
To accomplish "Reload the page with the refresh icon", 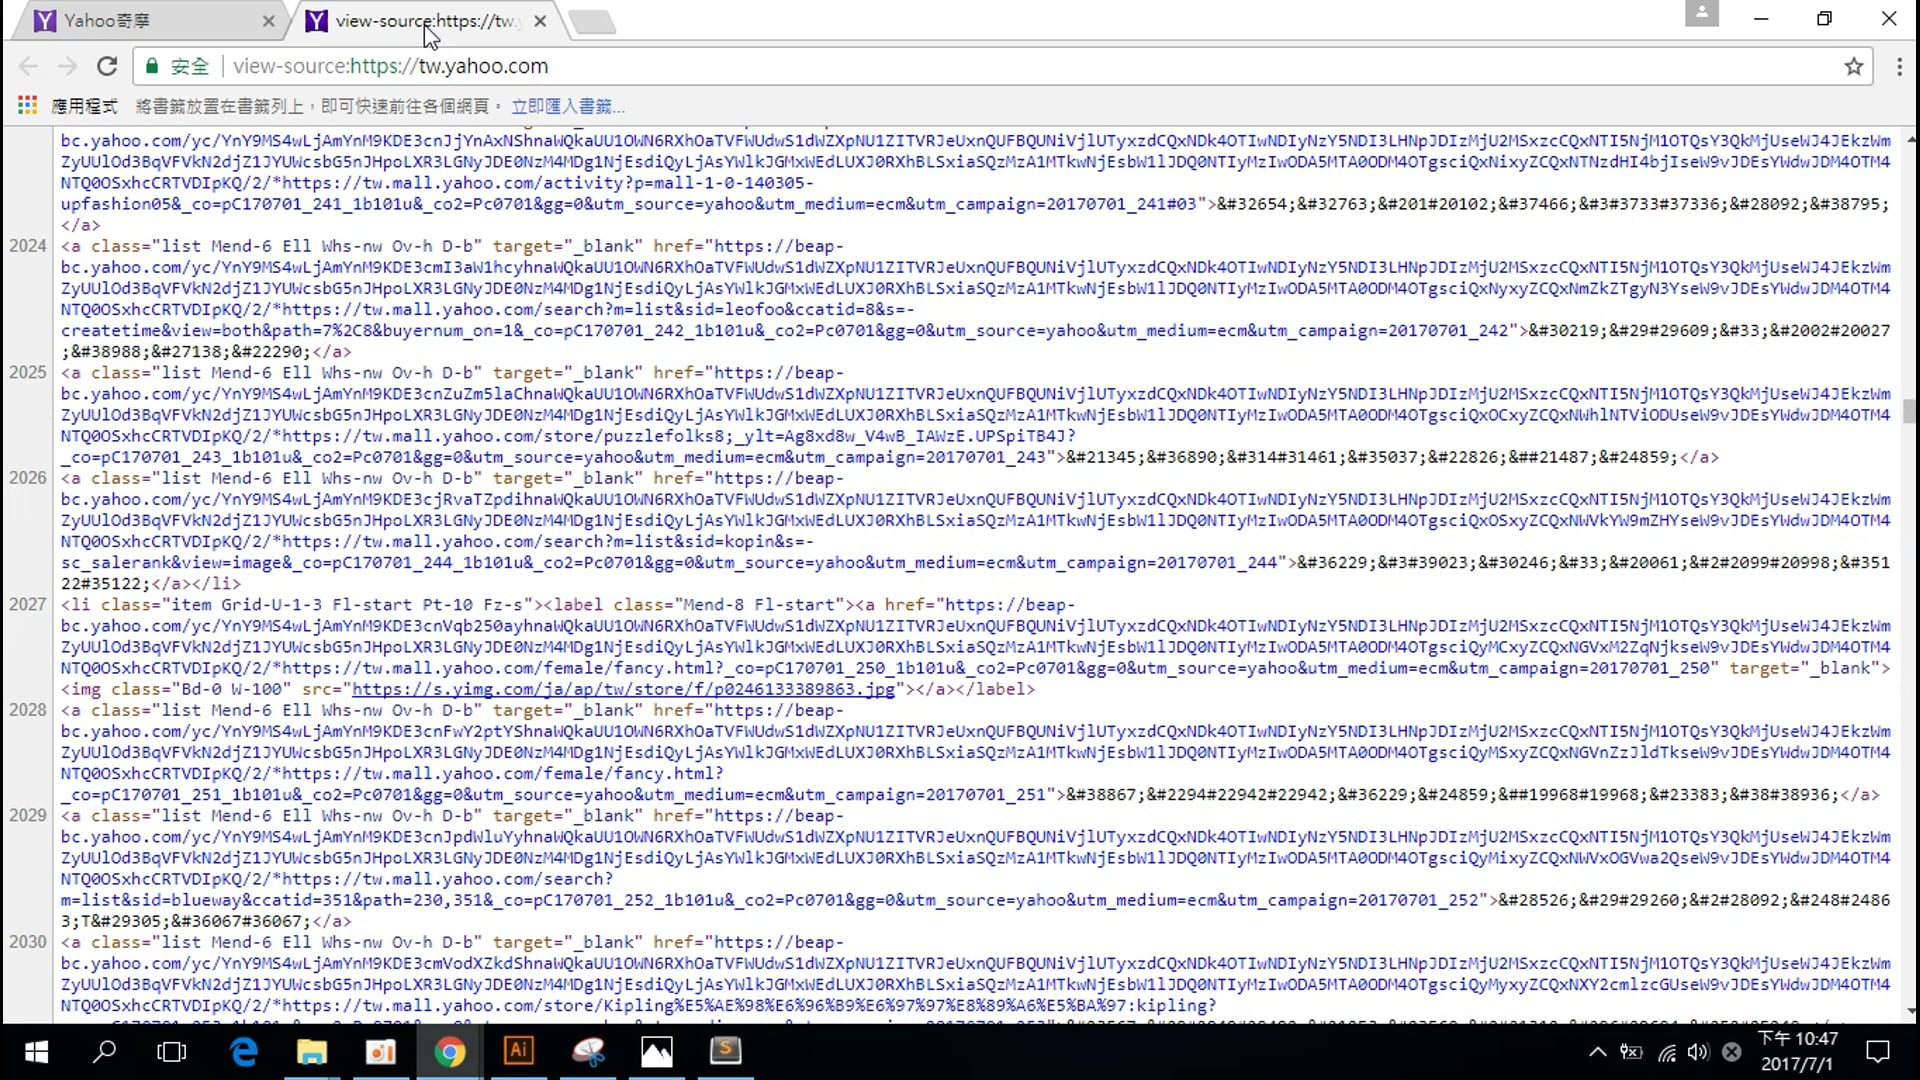I will pos(107,66).
